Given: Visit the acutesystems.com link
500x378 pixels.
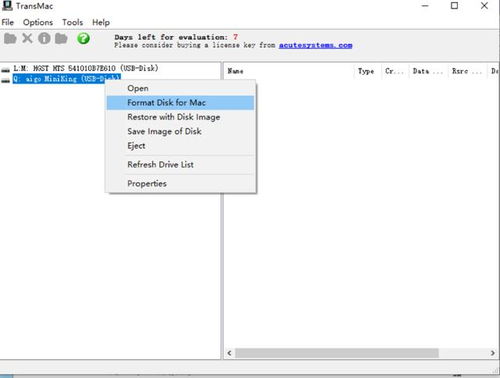Looking at the screenshot, I should 315,45.
